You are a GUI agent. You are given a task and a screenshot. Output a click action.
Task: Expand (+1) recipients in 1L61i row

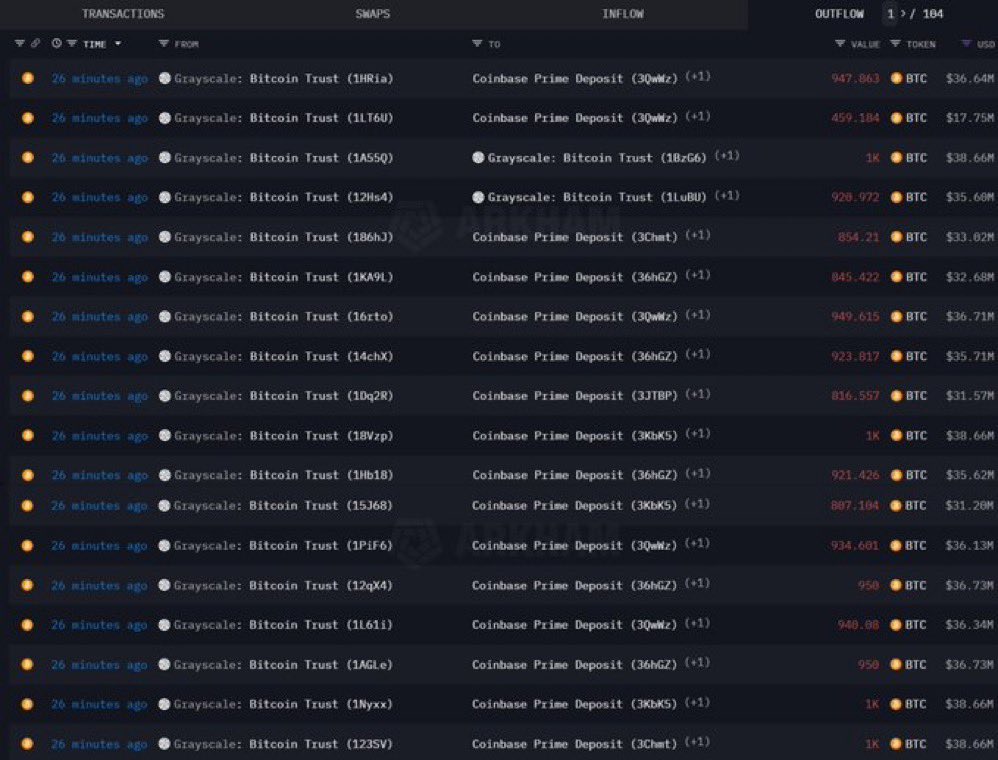[x=698, y=623]
